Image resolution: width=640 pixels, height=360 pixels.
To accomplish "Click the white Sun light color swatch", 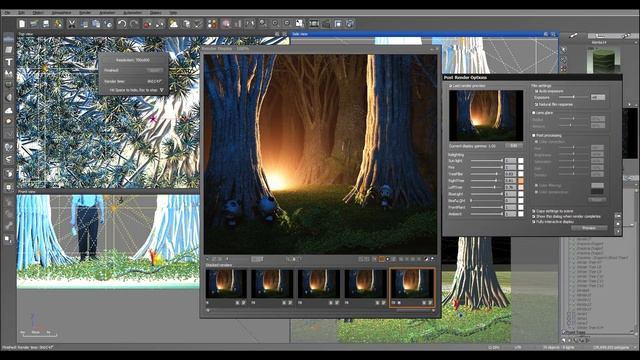I will 521,161.
